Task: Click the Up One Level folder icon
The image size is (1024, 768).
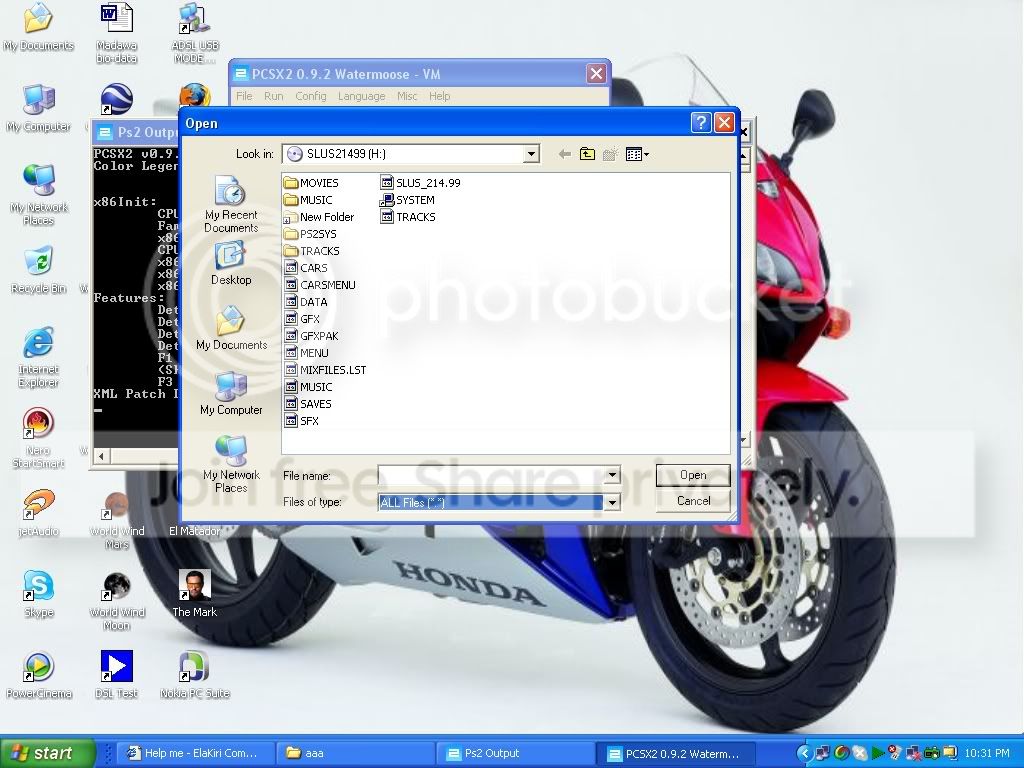Action: [x=587, y=154]
